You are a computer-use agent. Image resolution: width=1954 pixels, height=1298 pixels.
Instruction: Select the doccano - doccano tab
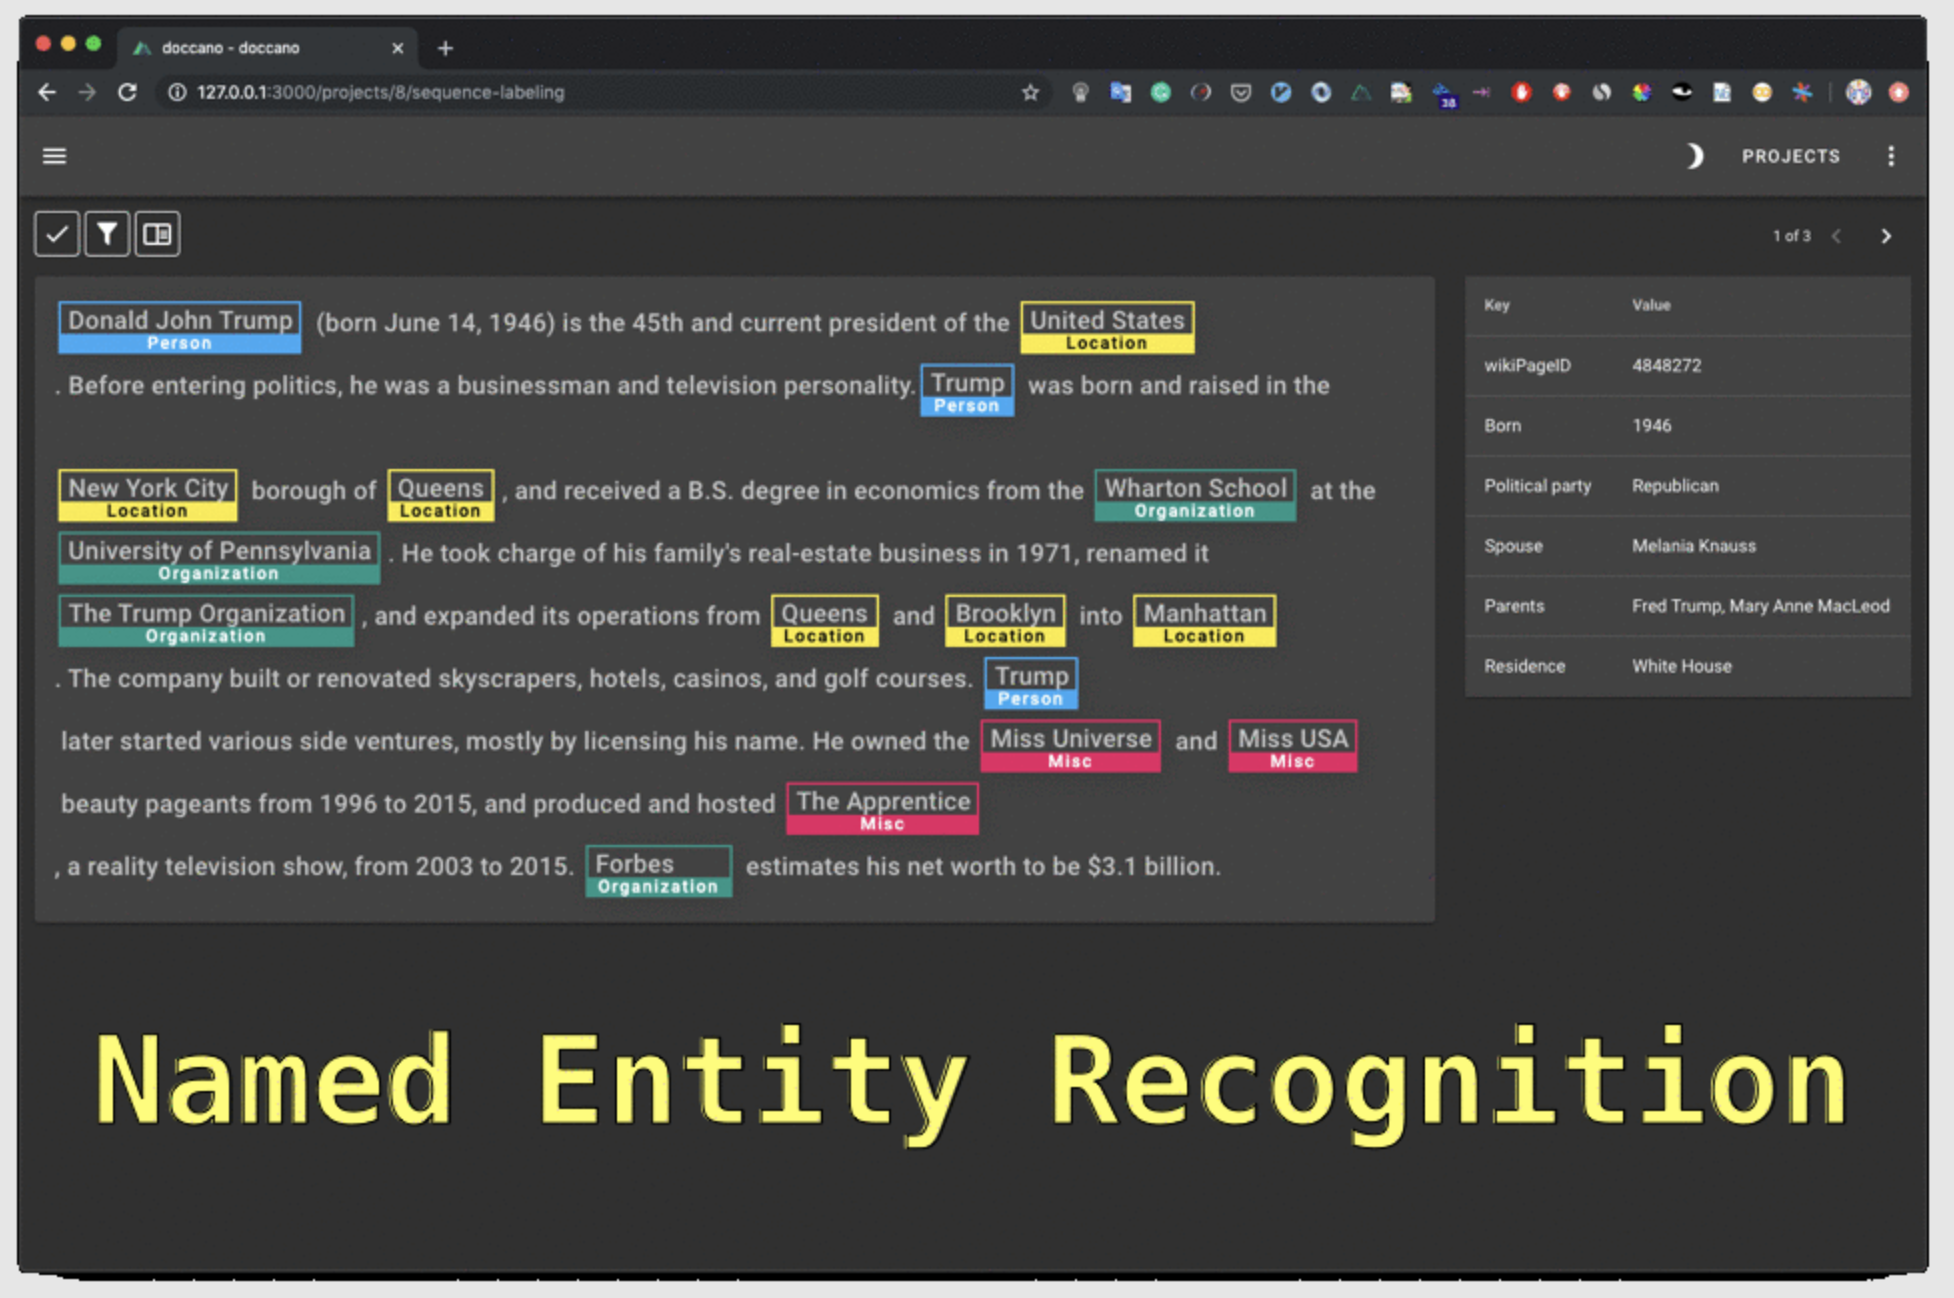(230, 47)
